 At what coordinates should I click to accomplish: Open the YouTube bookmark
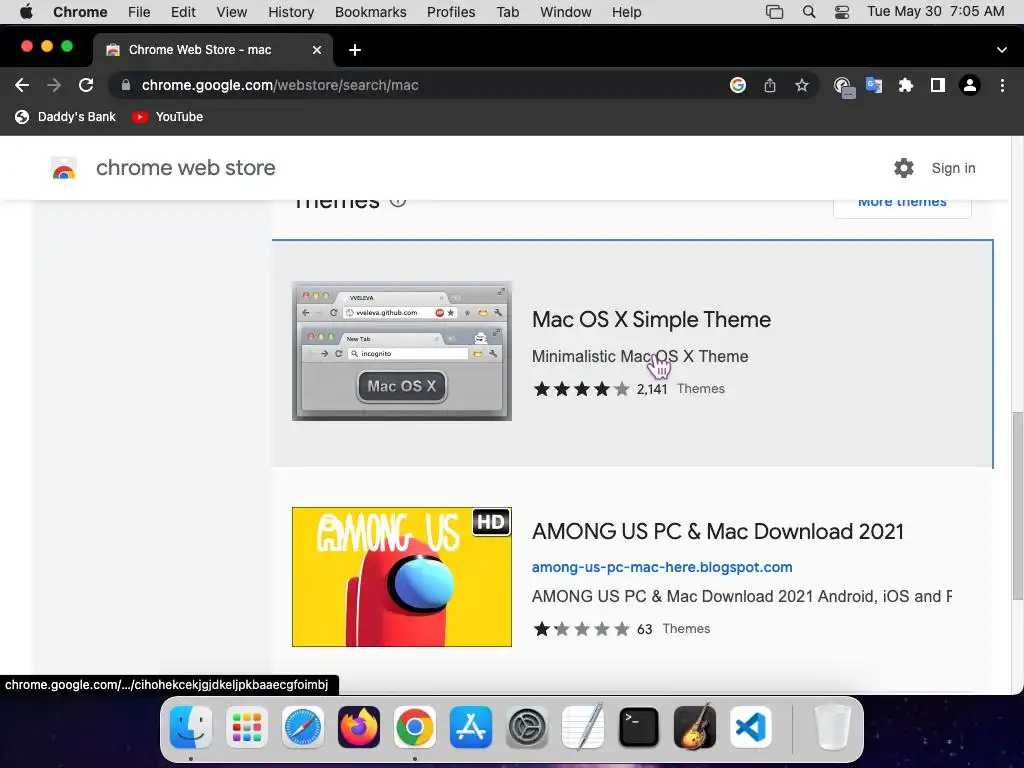coord(168,117)
